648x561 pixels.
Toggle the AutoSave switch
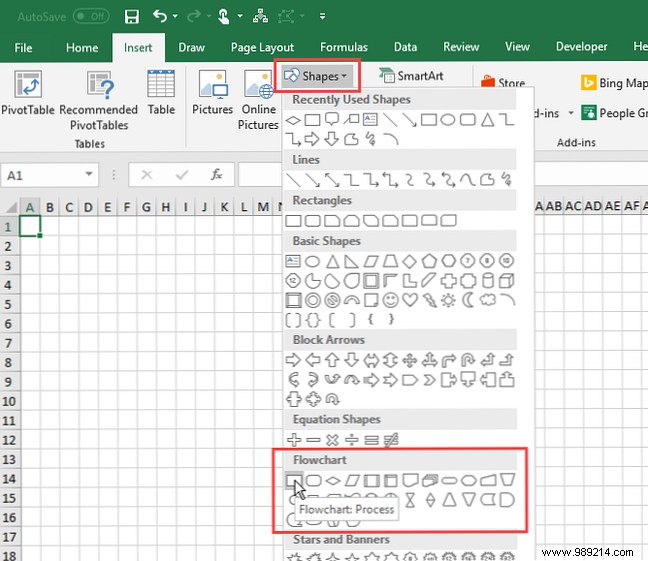pyautogui.click(x=91, y=17)
